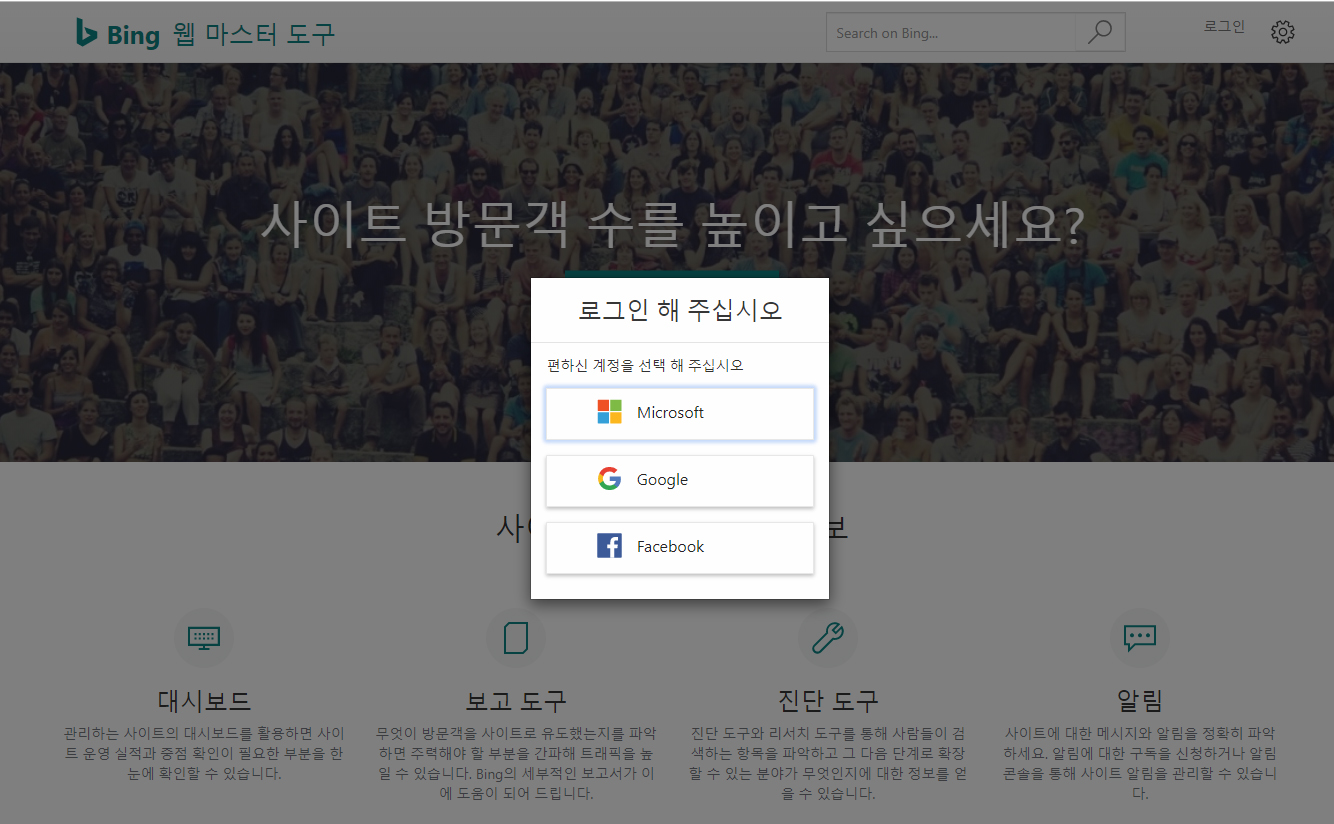The width and height of the screenshot is (1334, 824).
Task: Click the Google logo icon
Action: point(610,479)
